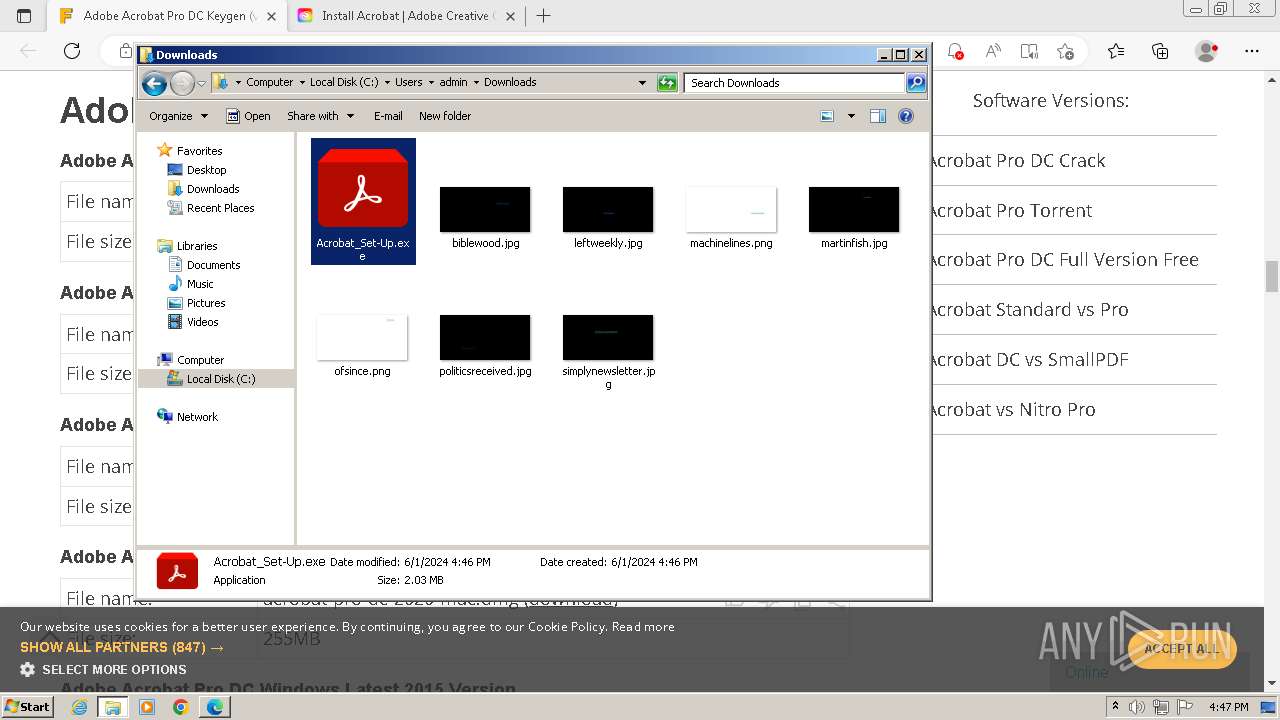Image resolution: width=1280 pixels, height=720 pixels.
Task: Select the machinelines.png thumbnail
Action: [731, 209]
